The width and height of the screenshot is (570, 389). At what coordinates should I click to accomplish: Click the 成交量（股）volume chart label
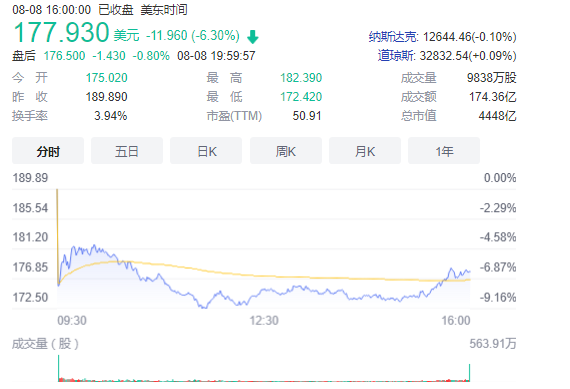(x=45, y=344)
